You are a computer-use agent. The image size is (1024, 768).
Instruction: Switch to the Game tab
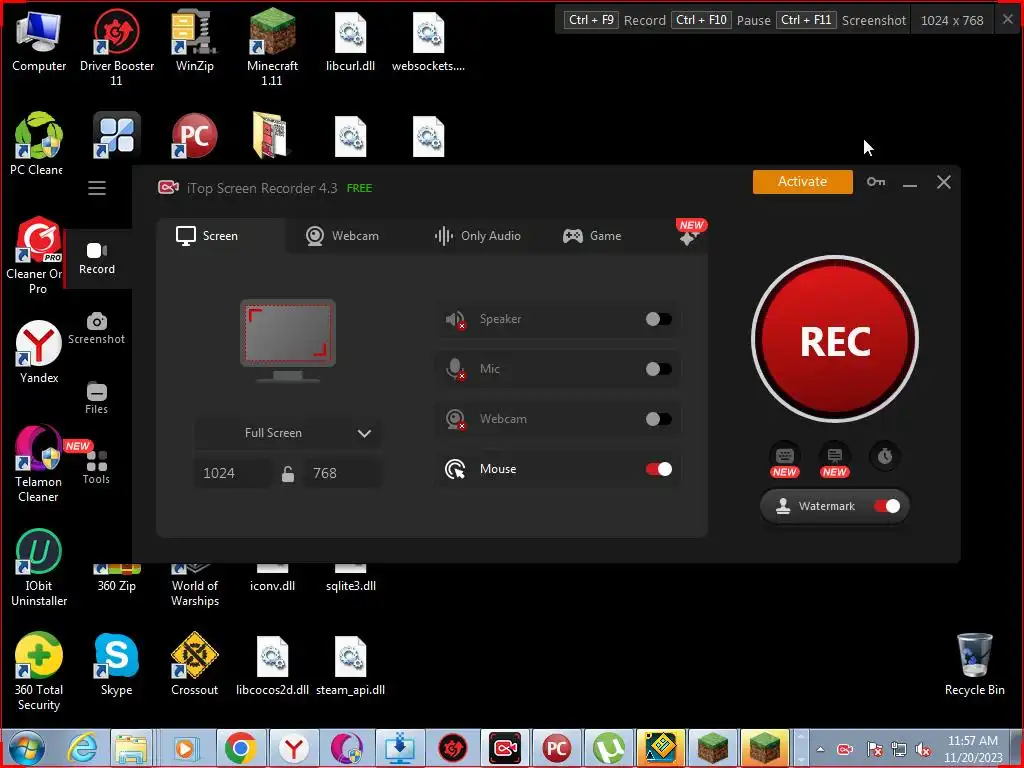tap(592, 236)
